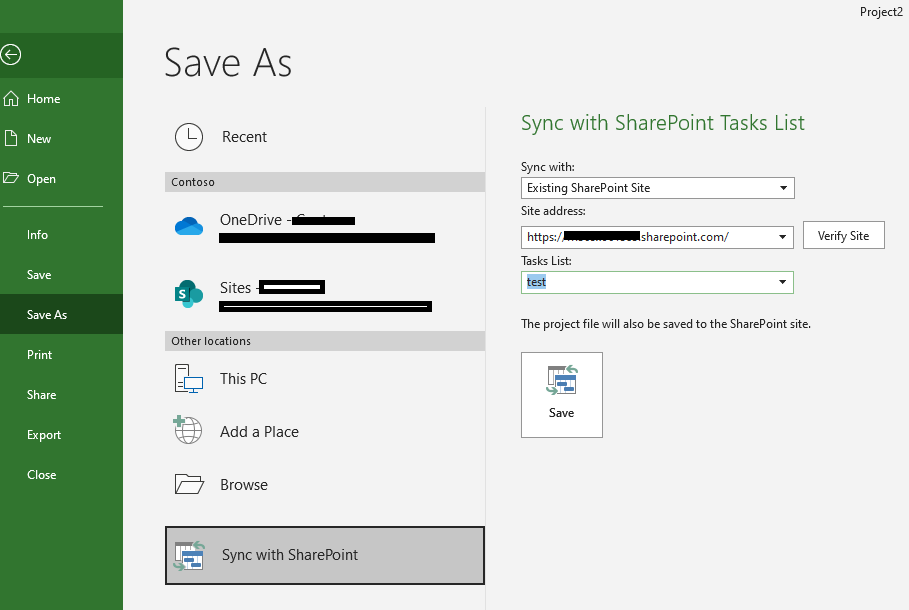Click the Recent clock icon
The width and height of the screenshot is (909, 610).
(x=189, y=137)
